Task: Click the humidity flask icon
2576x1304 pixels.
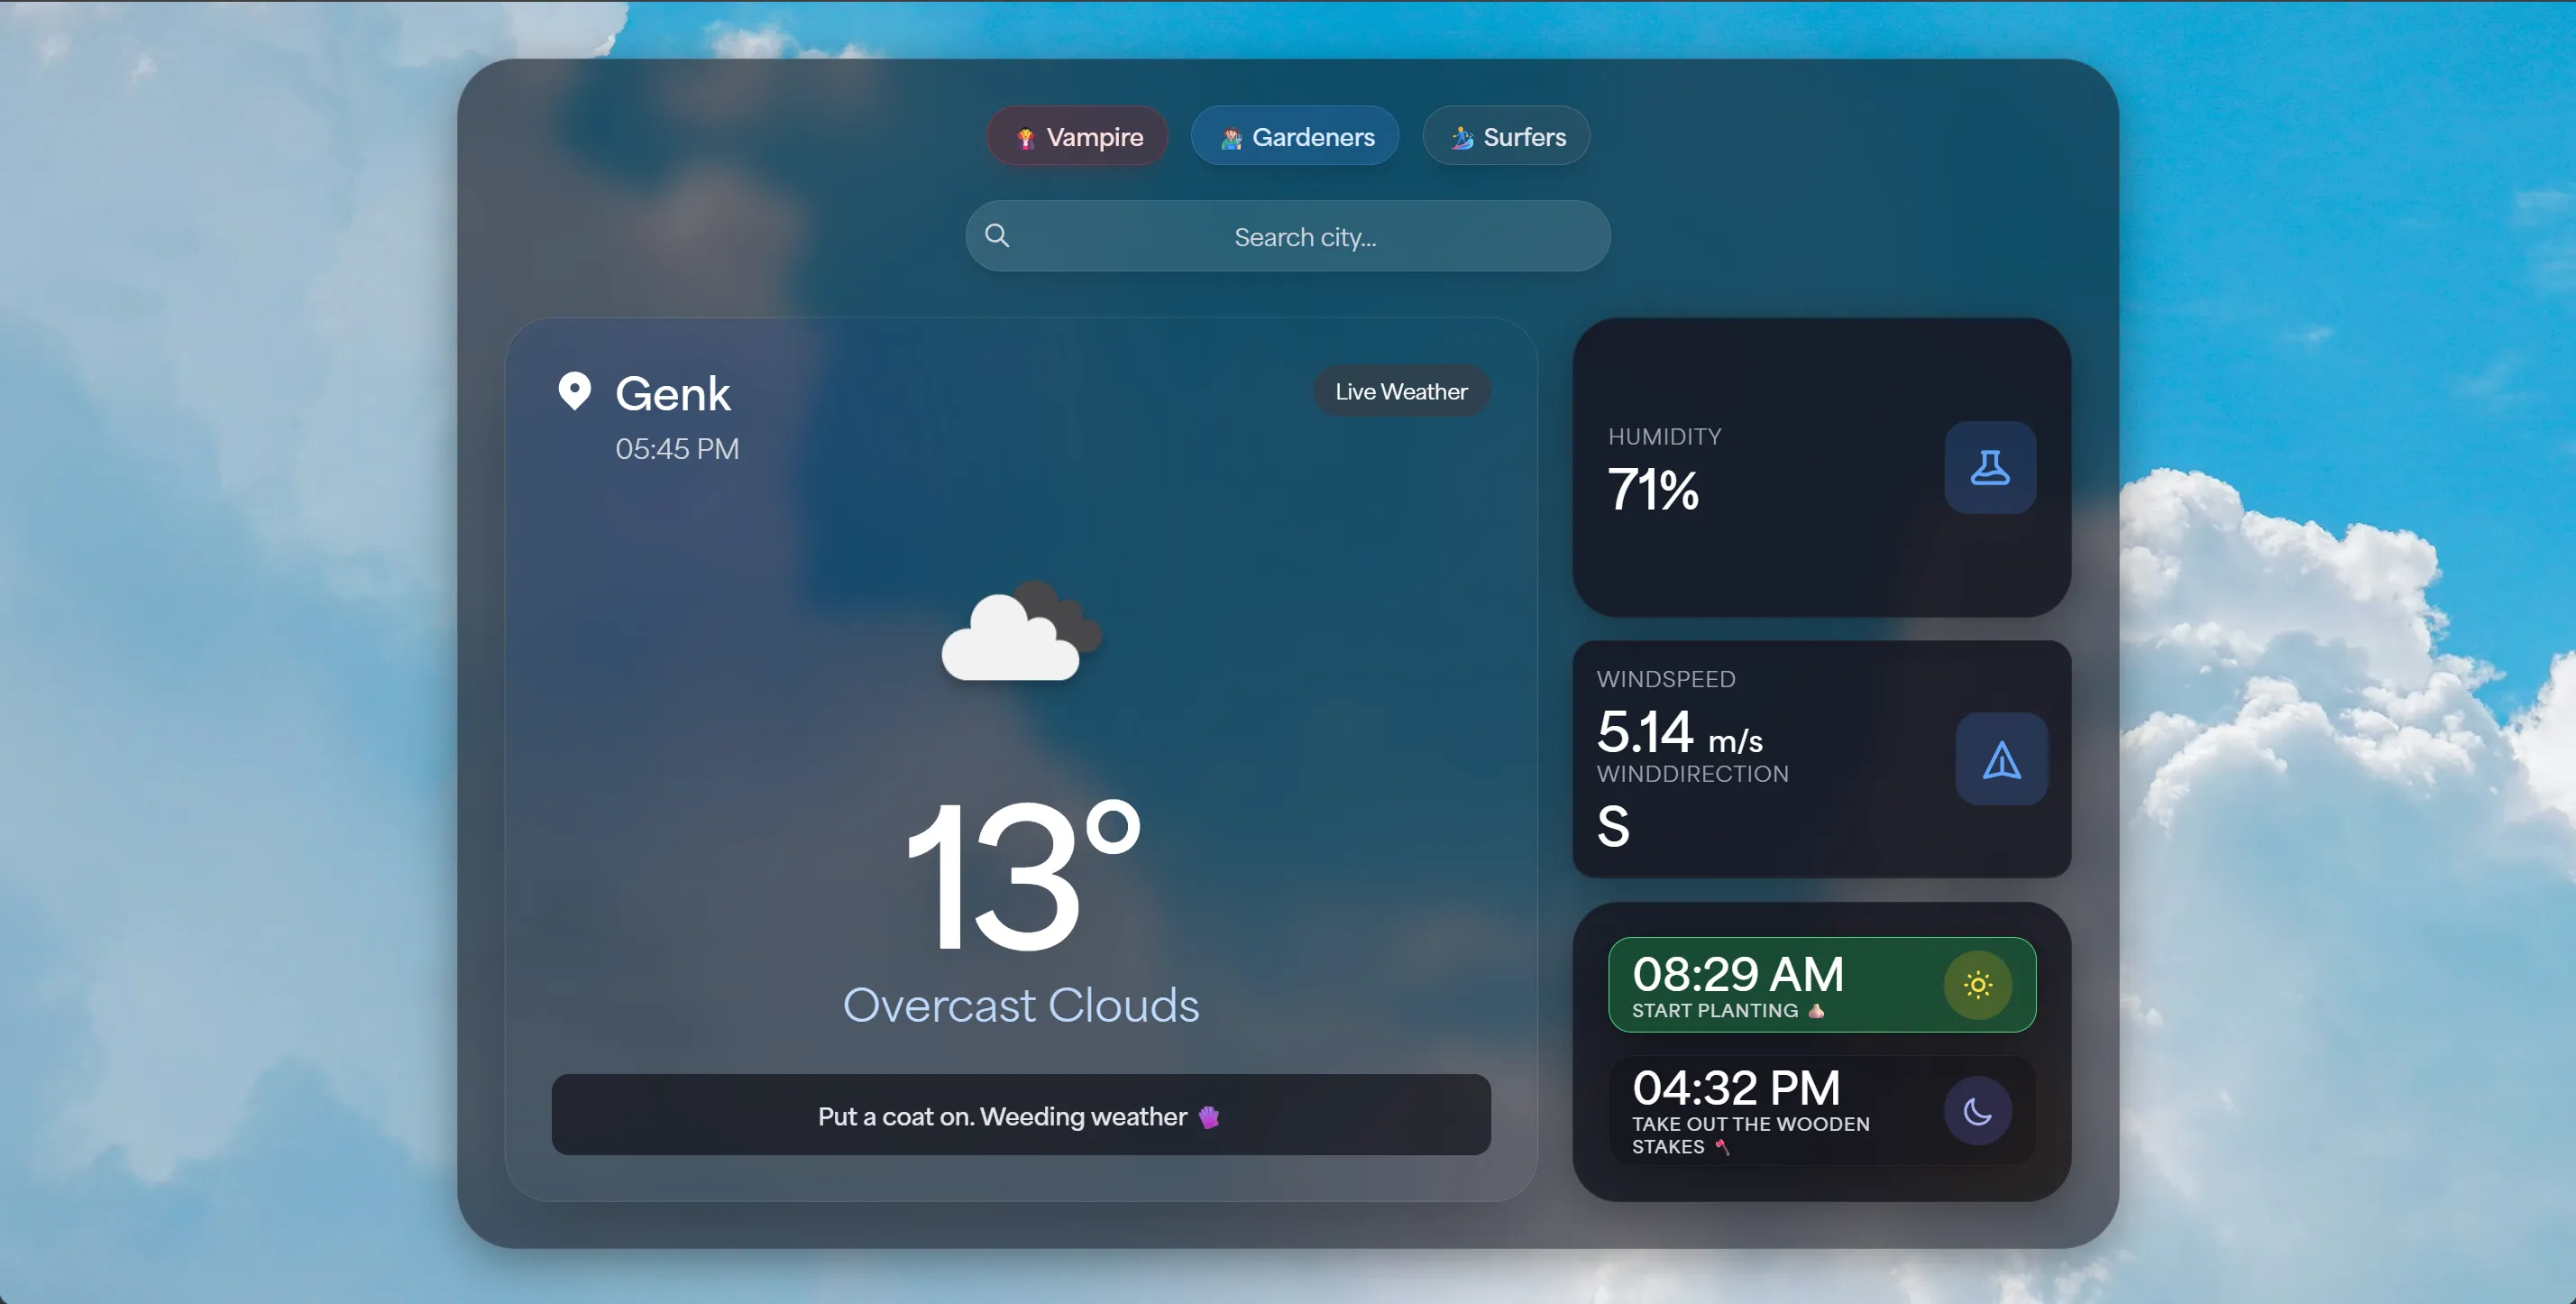Action: [1990, 468]
